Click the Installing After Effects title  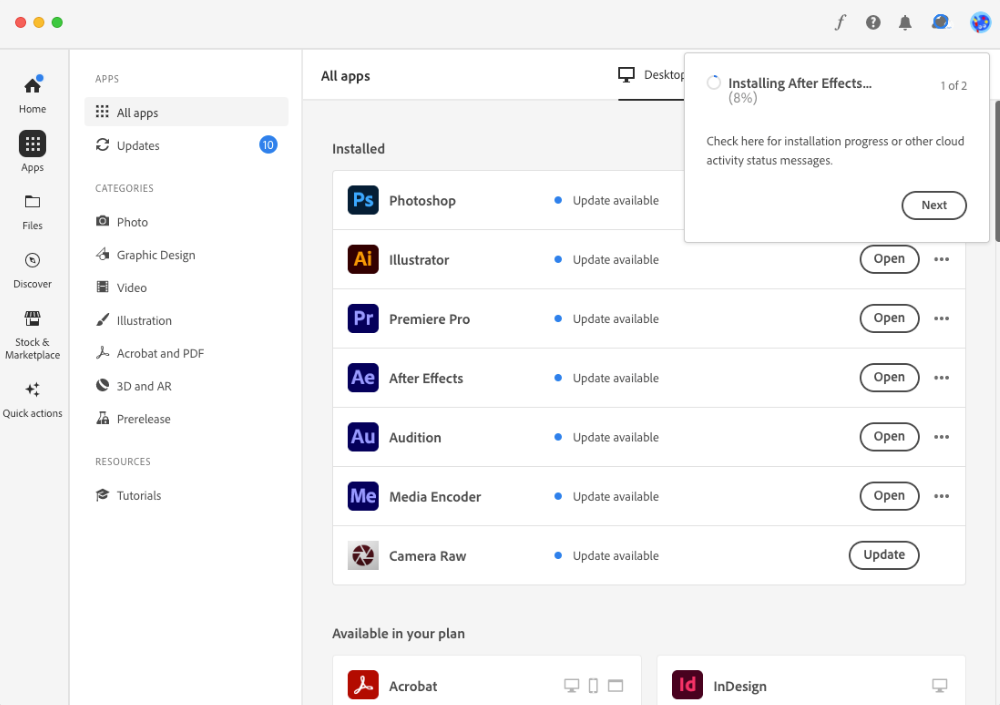coord(800,84)
